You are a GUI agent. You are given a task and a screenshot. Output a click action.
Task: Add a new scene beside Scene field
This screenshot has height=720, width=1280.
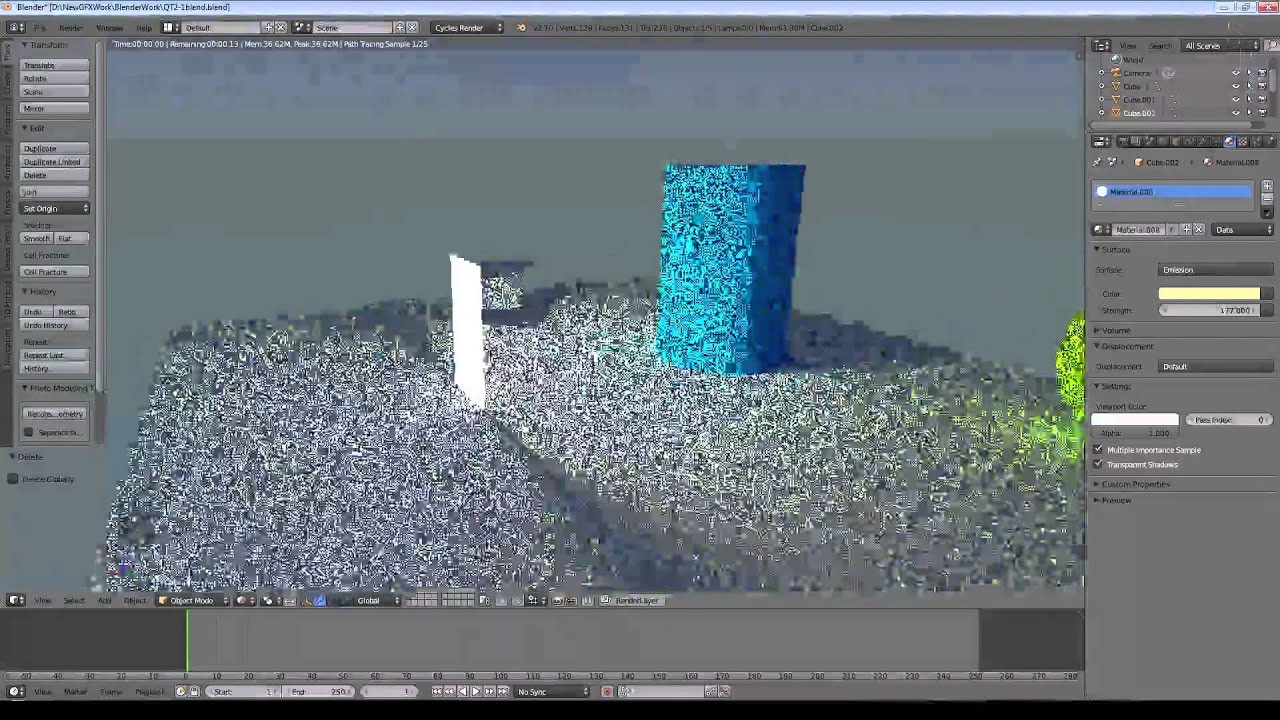click(x=399, y=28)
